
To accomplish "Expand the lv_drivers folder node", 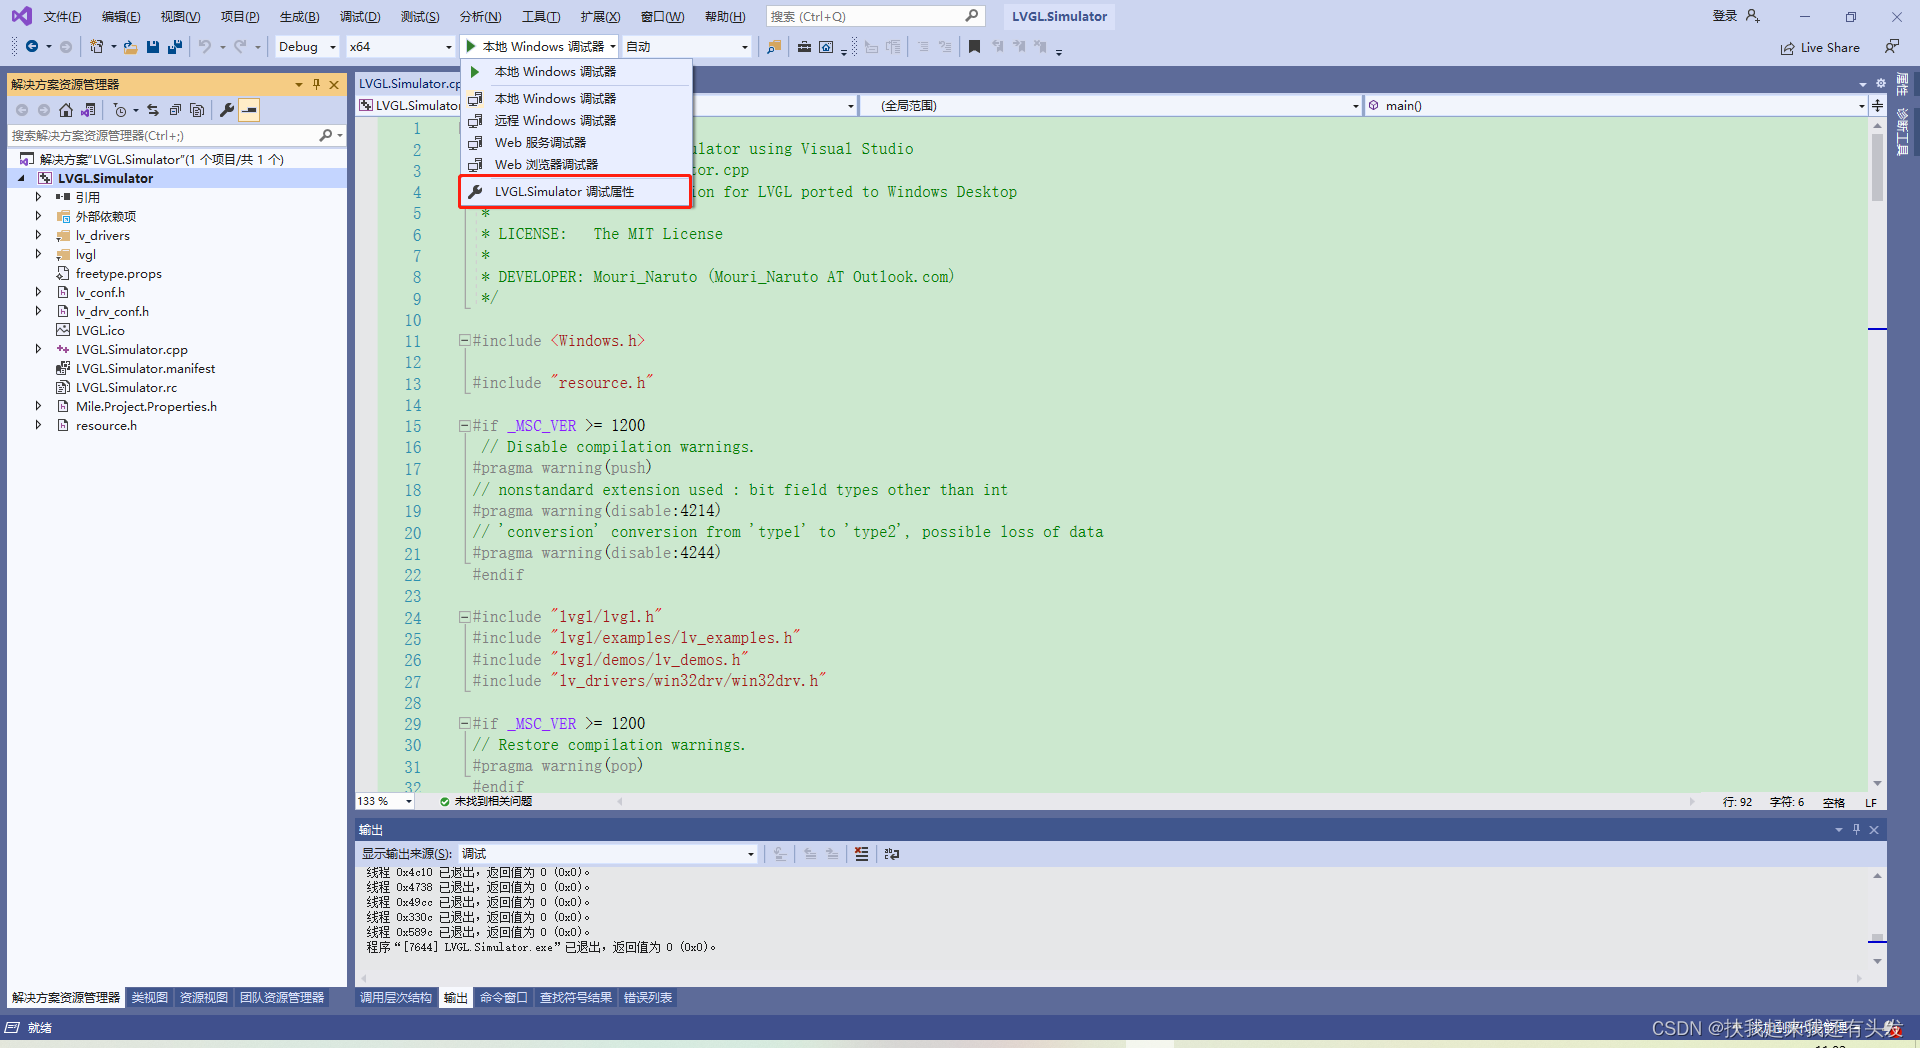I will (38, 235).
